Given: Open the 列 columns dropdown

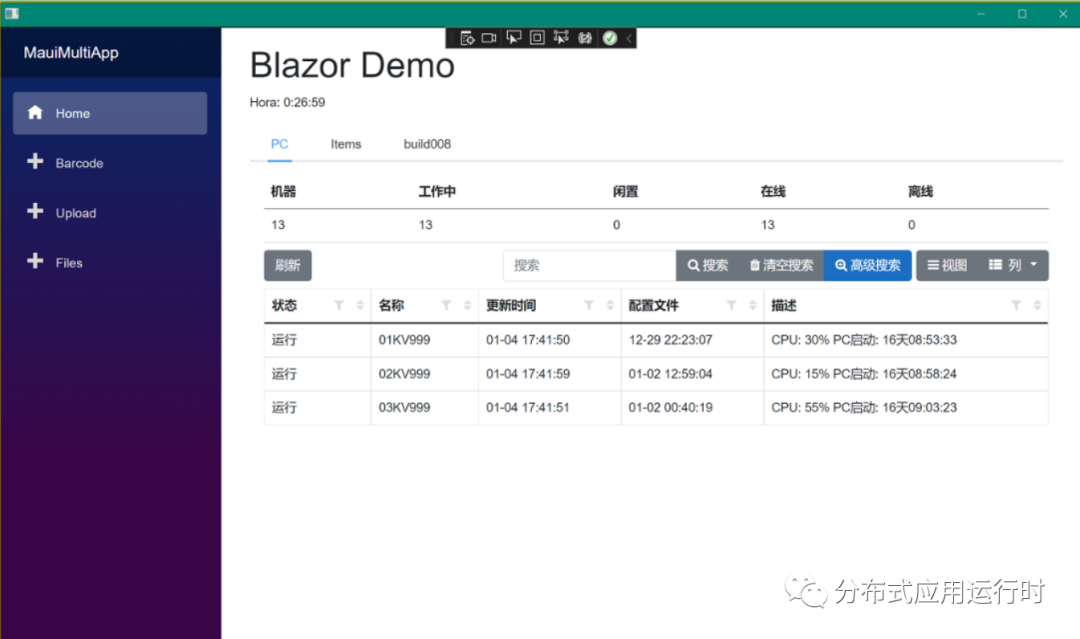Looking at the screenshot, I should (1013, 265).
